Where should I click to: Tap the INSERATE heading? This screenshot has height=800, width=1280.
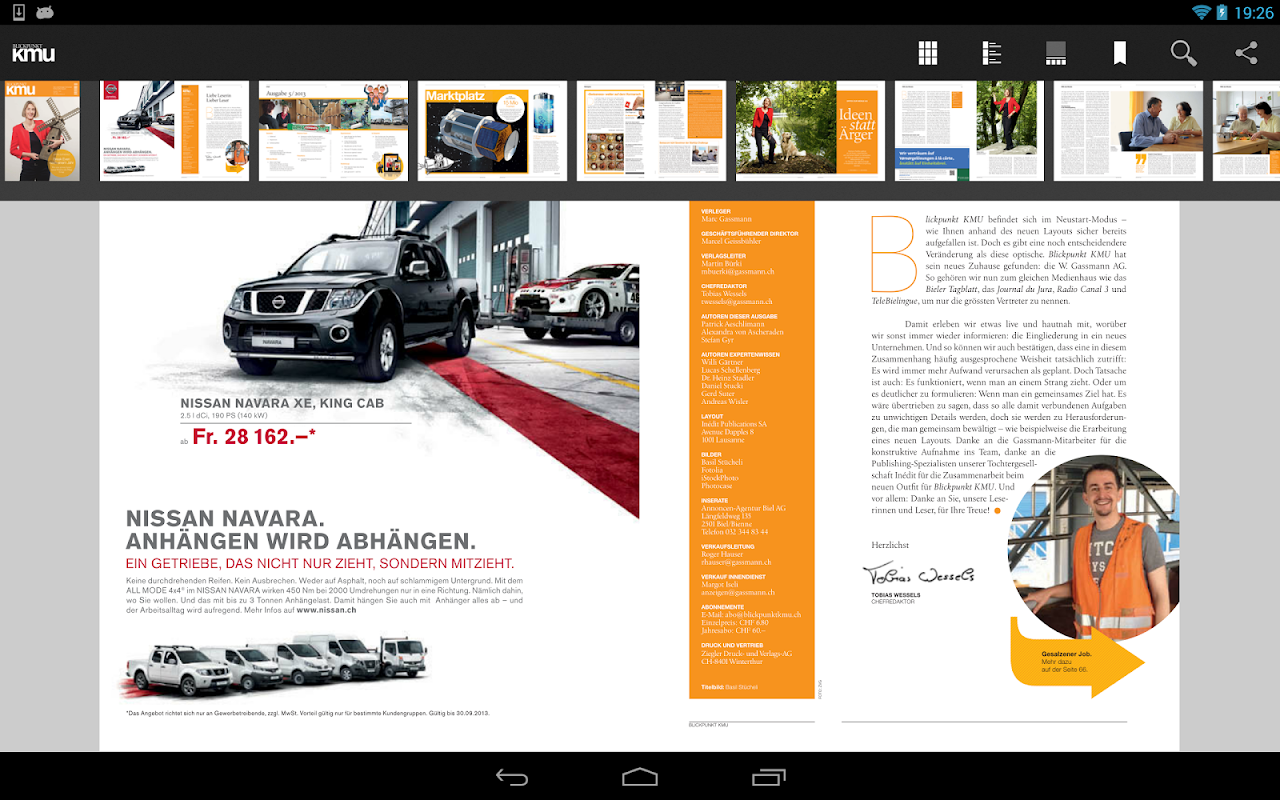715,500
